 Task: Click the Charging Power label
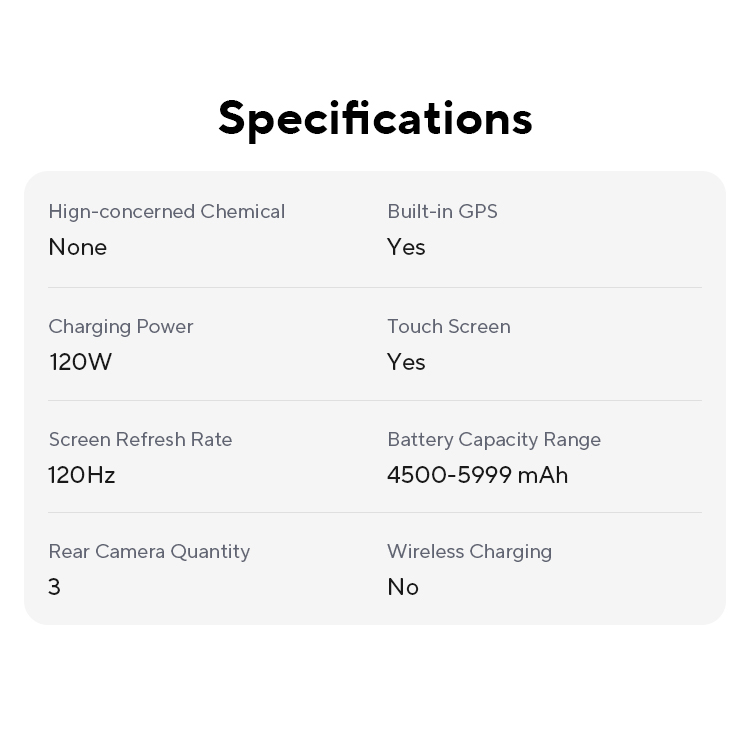(121, 326)
